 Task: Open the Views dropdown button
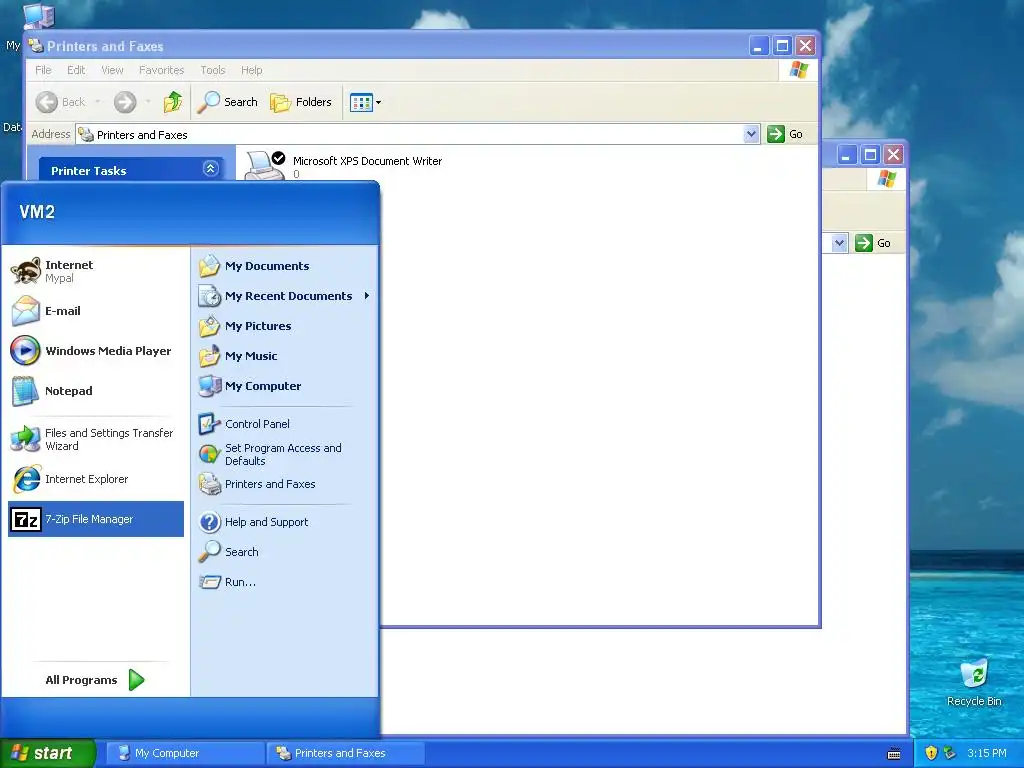pyautogui.click(x=365, y=102)
